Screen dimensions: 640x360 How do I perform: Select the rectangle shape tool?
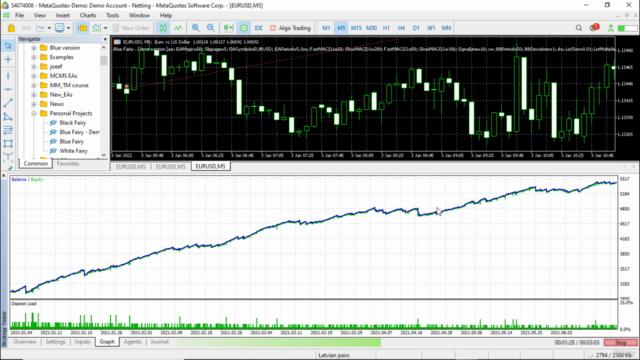point(8,144)
